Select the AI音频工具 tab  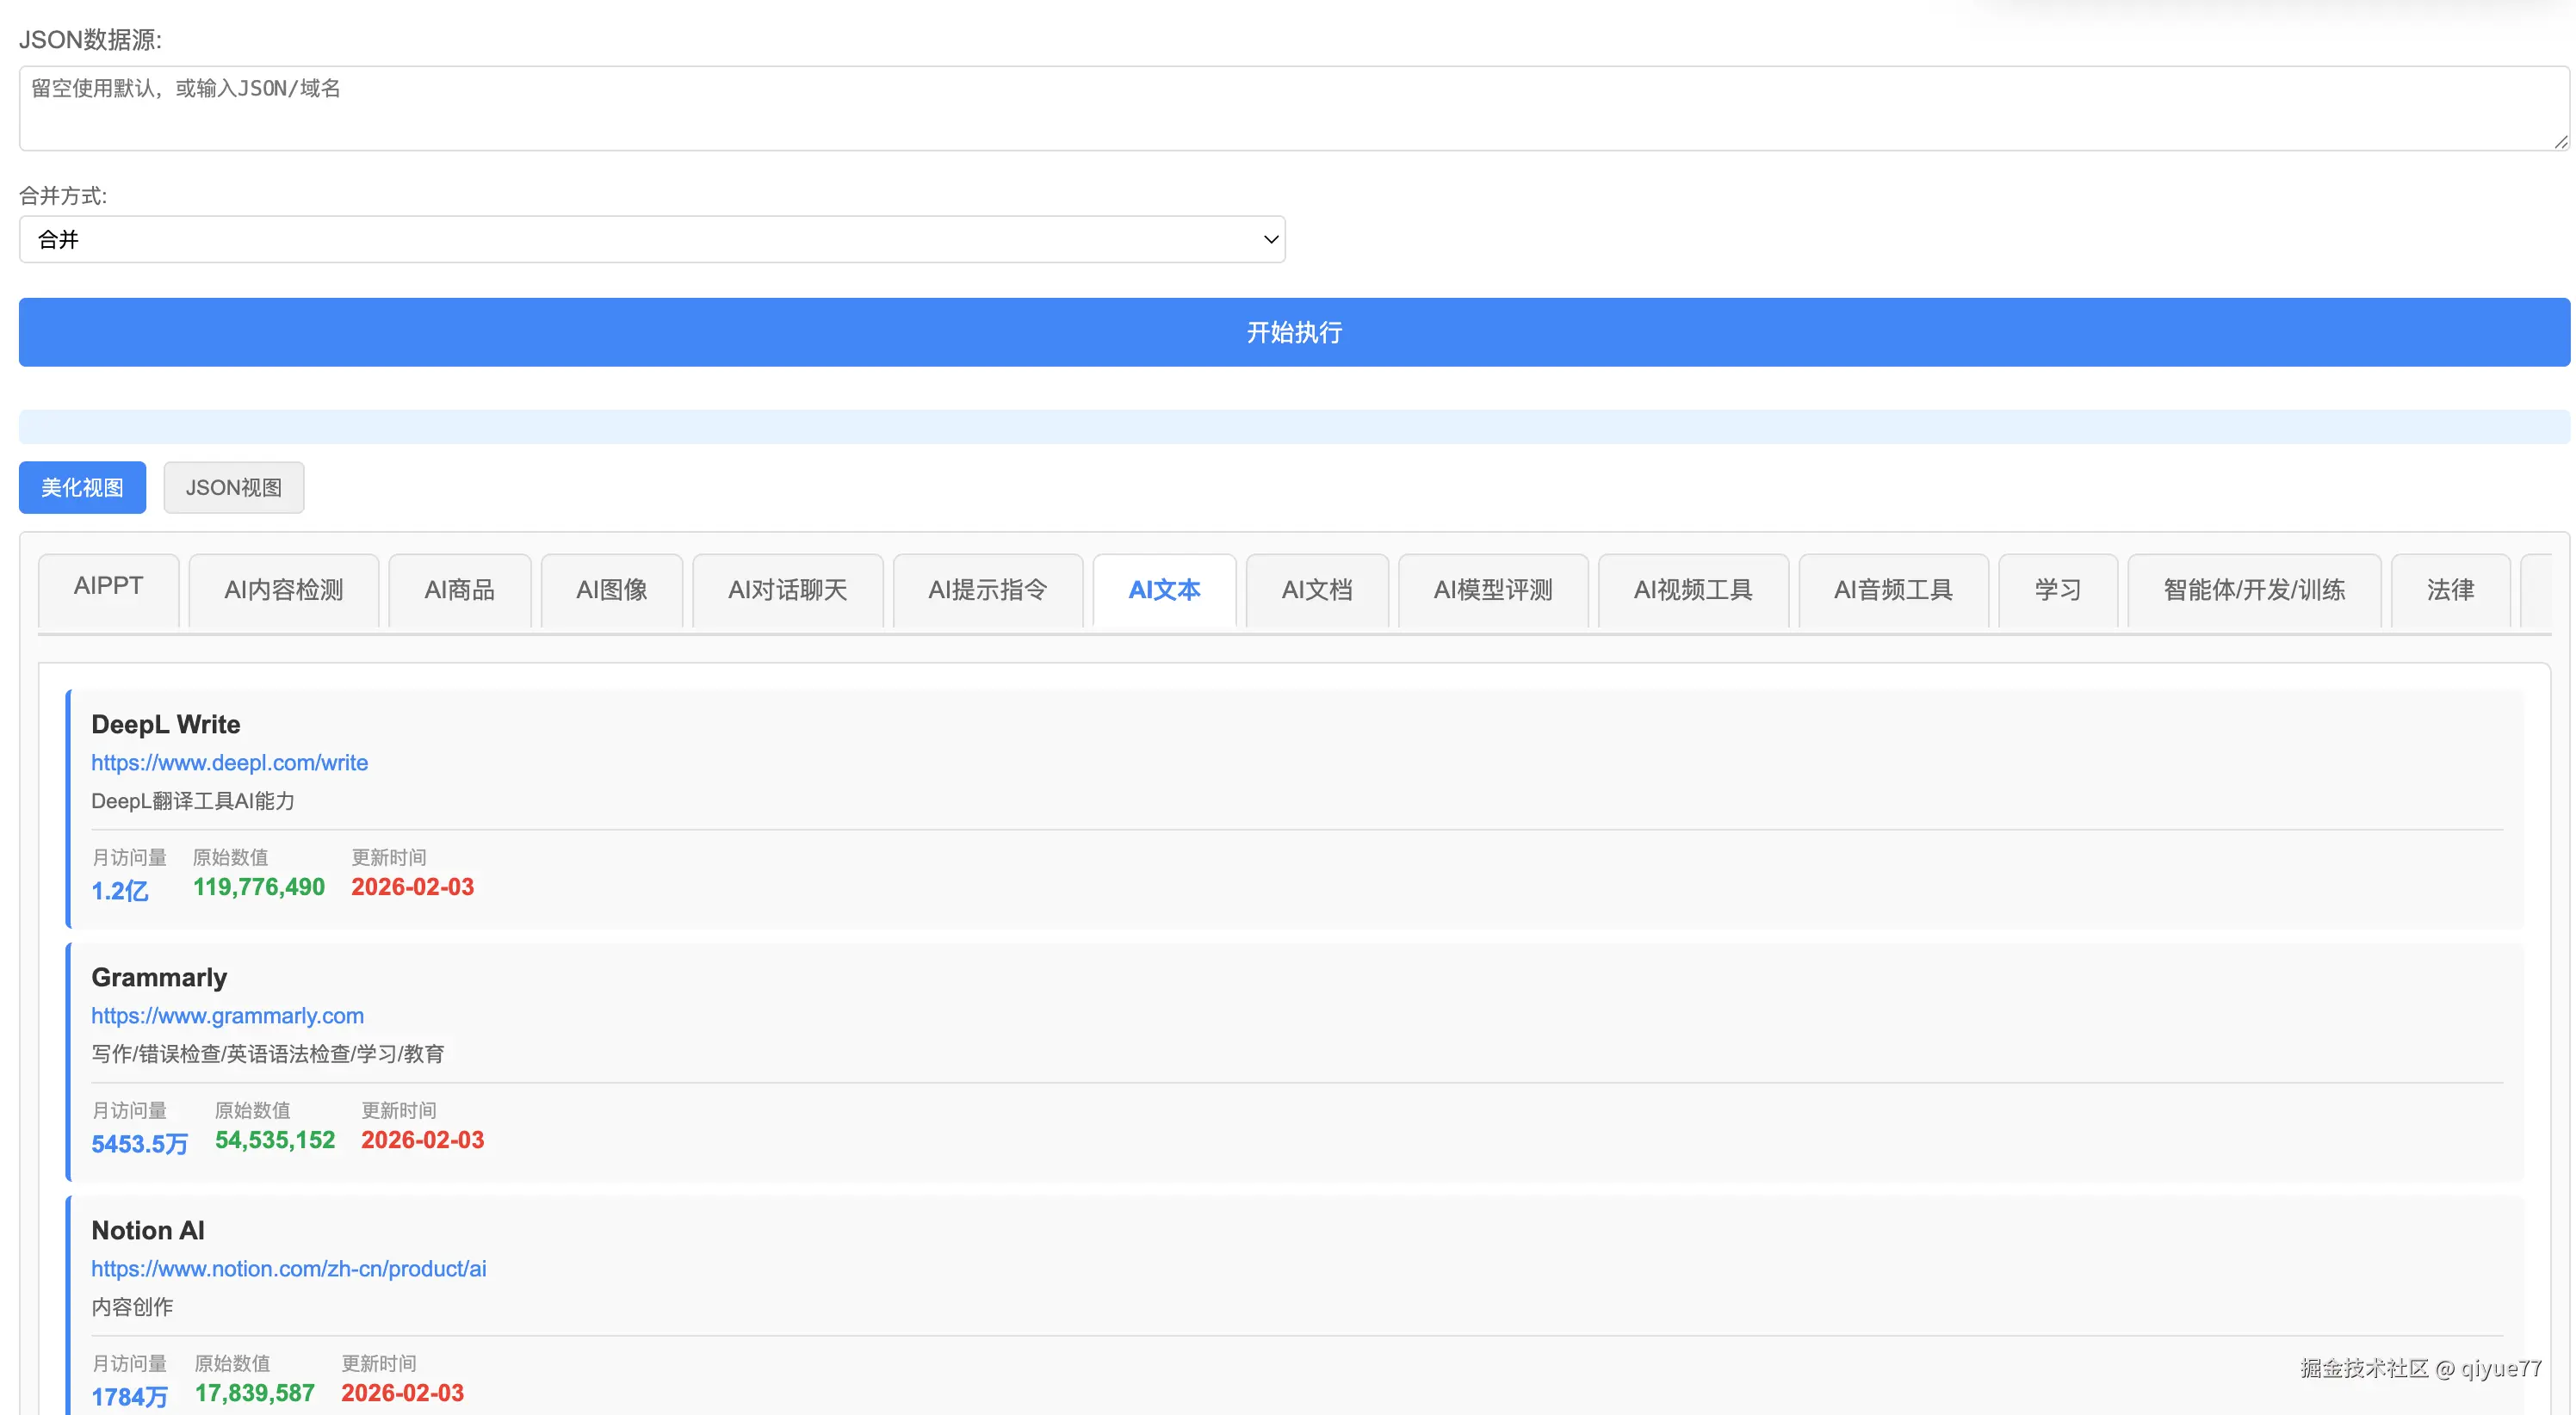[x=1892, y=590]
